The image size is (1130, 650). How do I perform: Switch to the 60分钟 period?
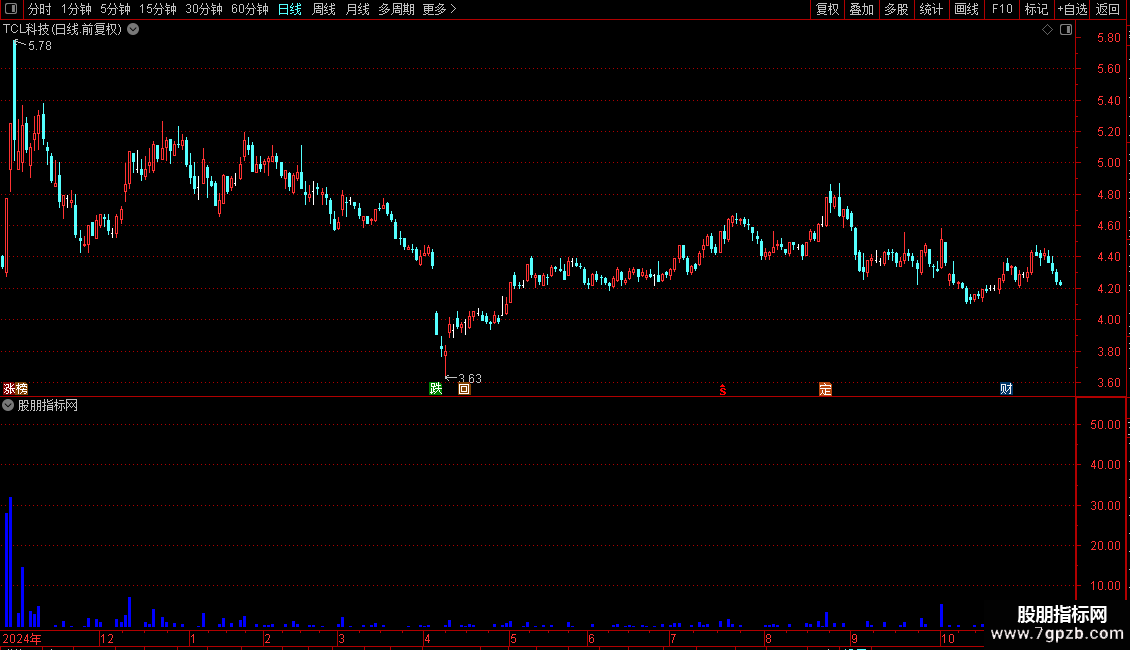coord(249,9)
